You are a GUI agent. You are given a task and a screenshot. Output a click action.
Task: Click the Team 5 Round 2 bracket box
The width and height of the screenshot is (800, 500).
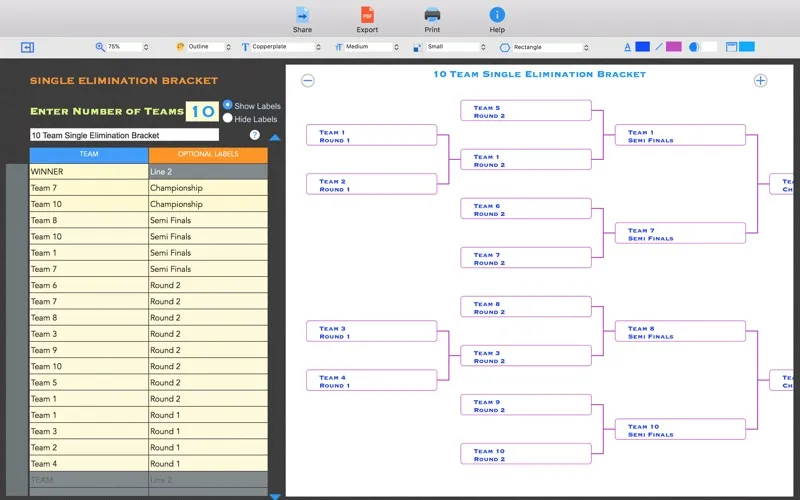click(526, 111)
